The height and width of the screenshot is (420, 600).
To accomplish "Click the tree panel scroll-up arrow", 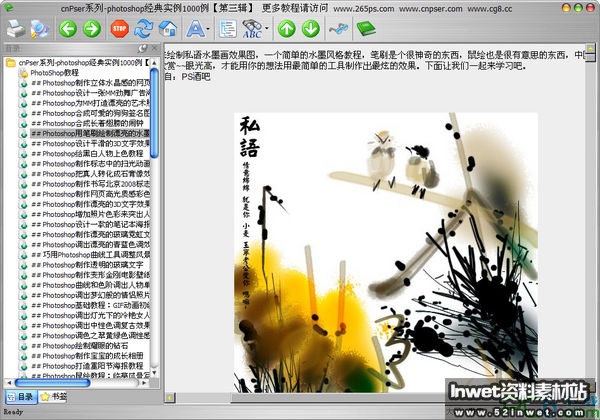I will coord(154,63).
